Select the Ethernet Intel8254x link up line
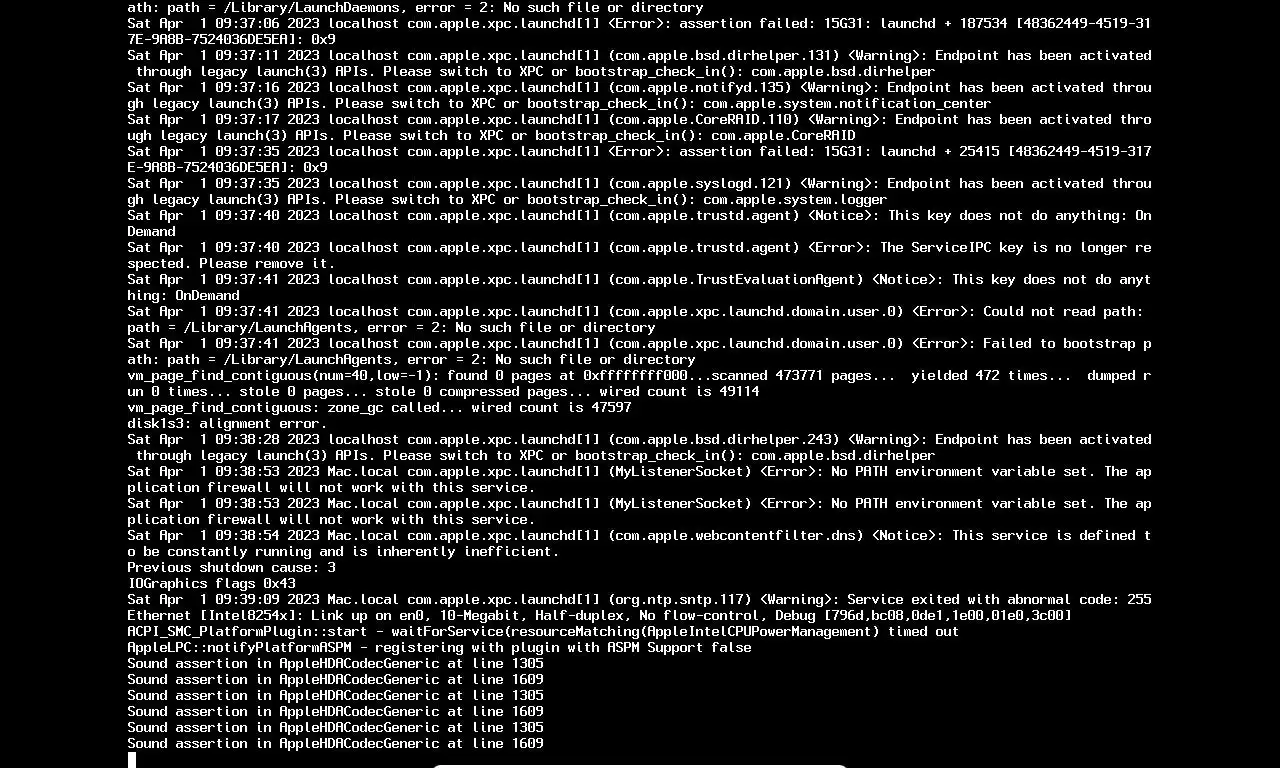 click(x=599, y=616)
